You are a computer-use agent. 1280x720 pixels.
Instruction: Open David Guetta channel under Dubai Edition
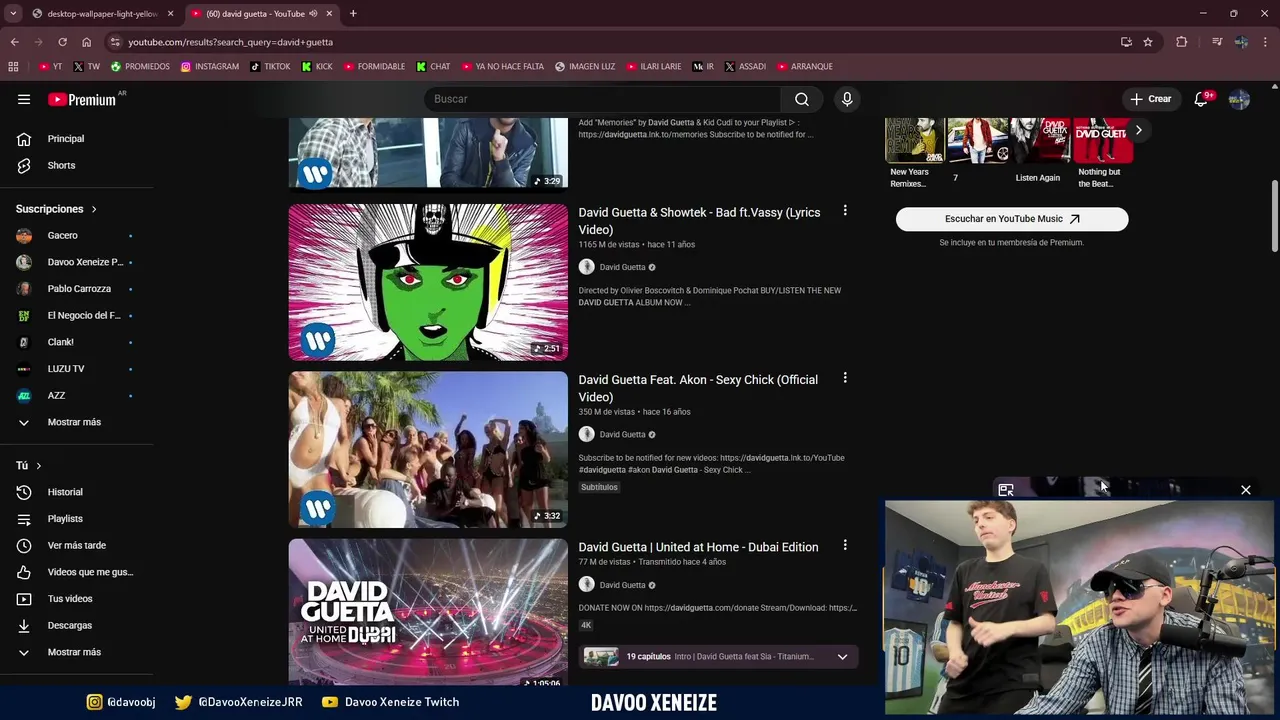click(622, 585)
